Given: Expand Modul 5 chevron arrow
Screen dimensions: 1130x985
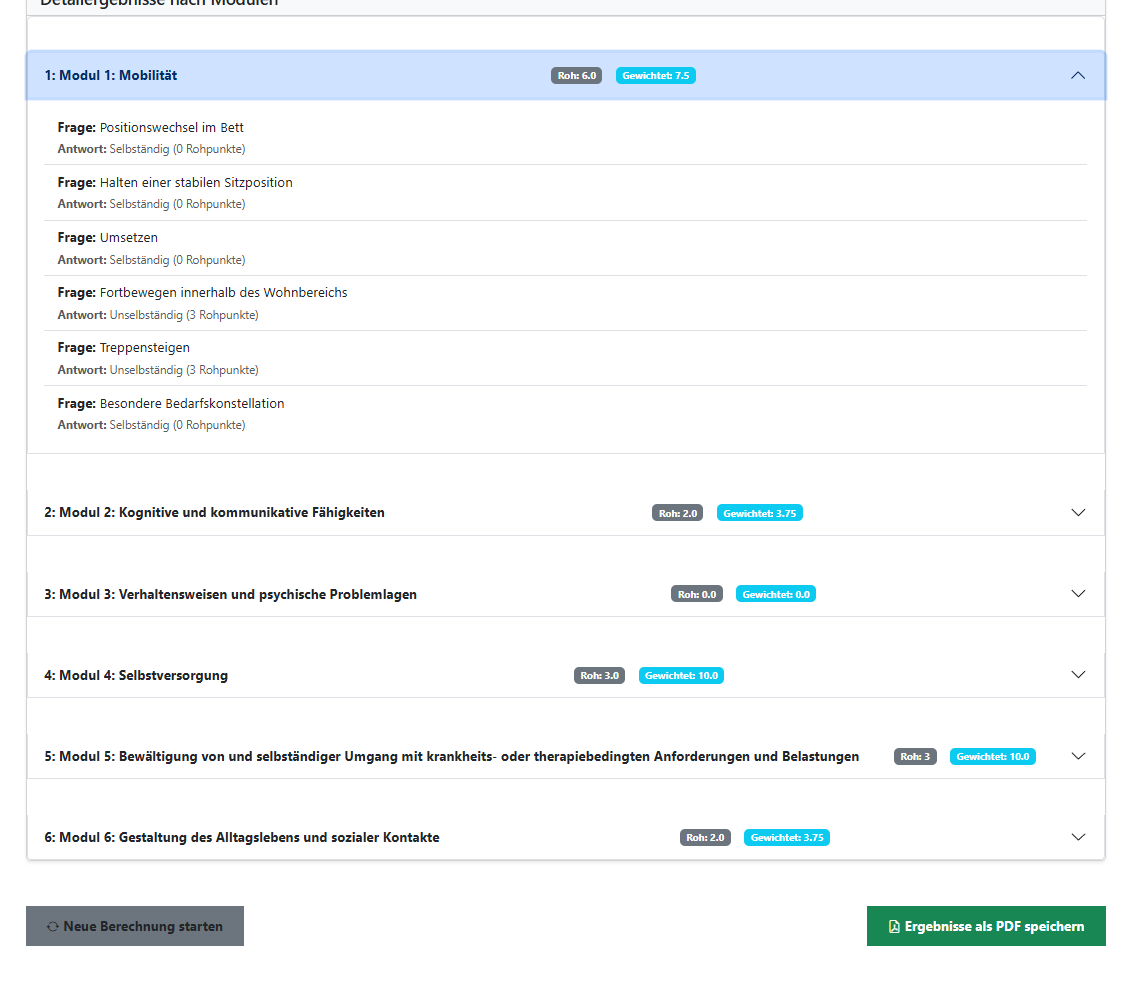Looking at the screenshot, I should (x=1077, y=756).
